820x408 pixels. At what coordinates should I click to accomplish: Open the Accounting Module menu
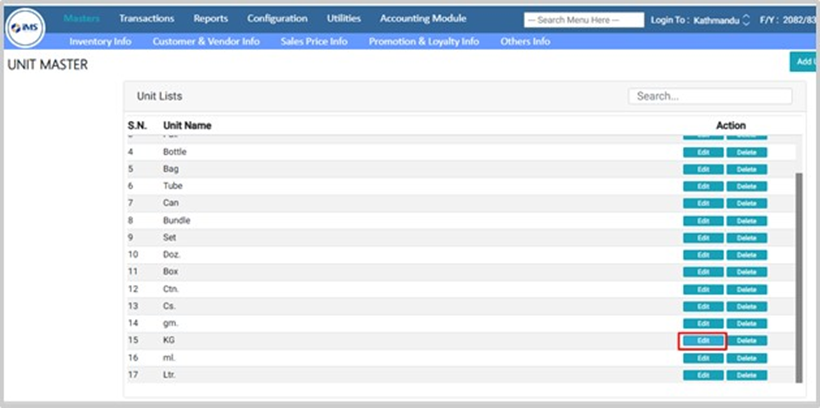click(x=423, y=19)
